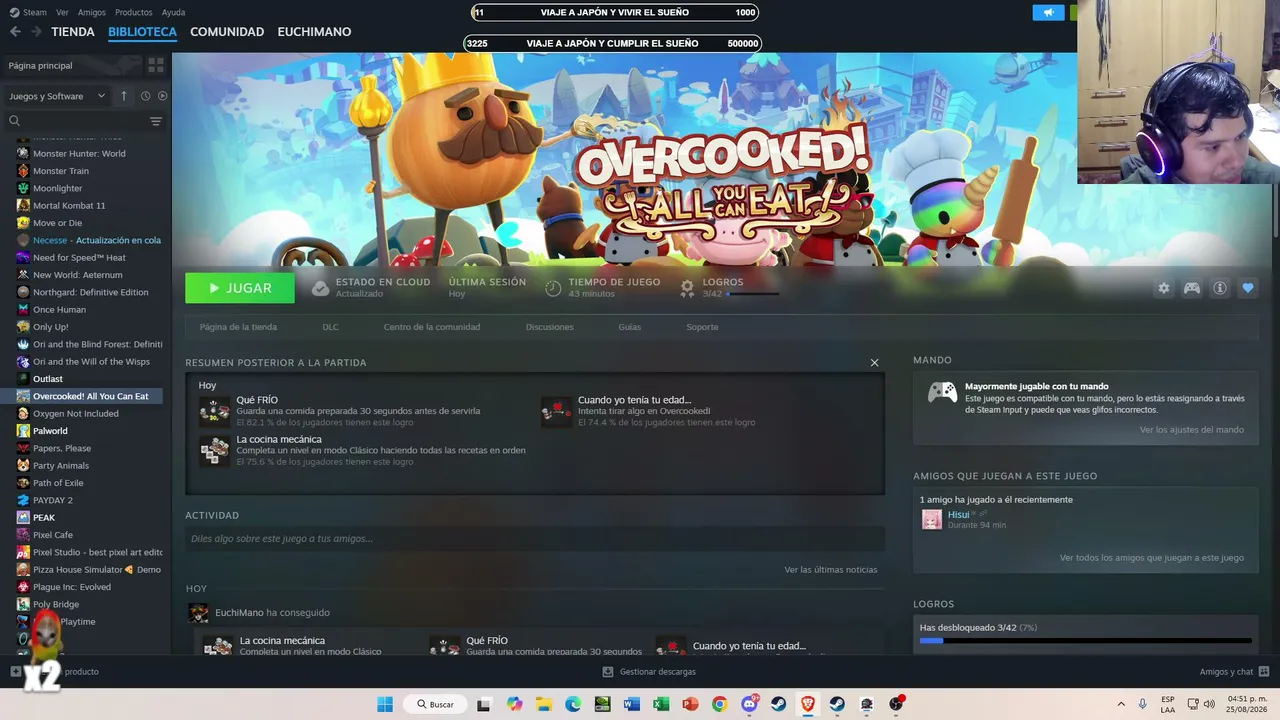This screenshot has width=1280, height=720.
Task: Click the Path of Exile game icon
Action: coord(23,483)
